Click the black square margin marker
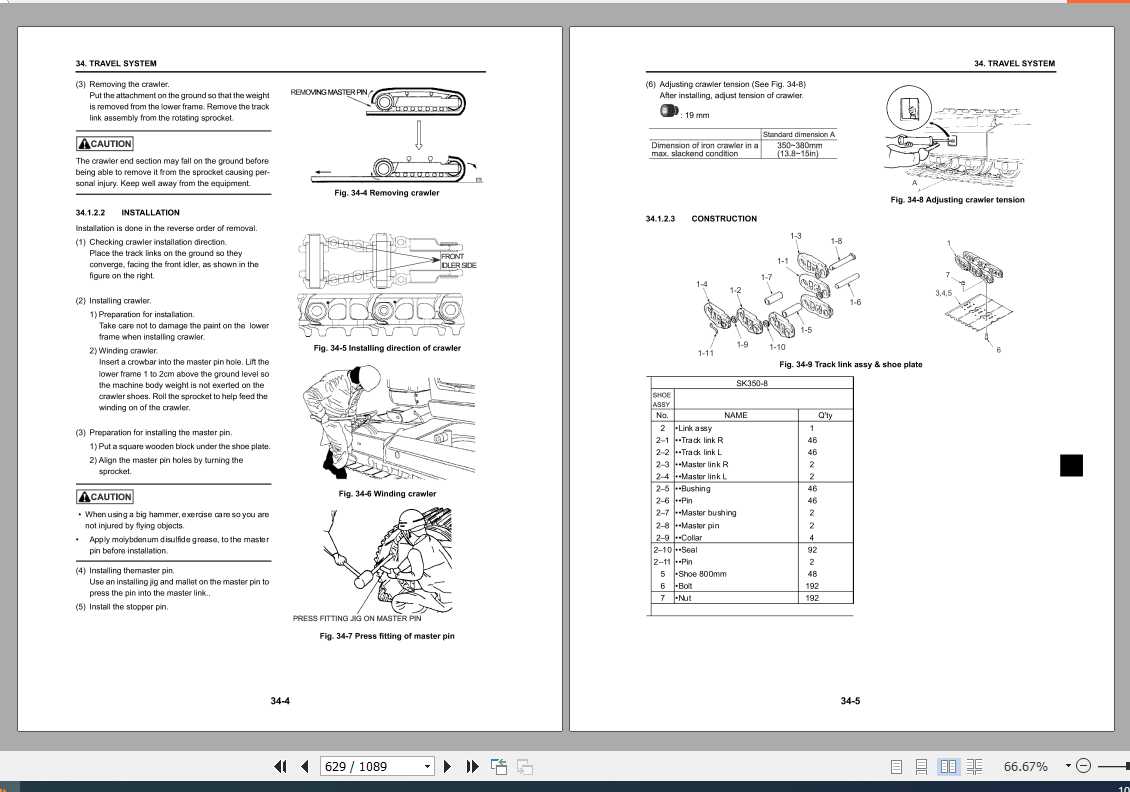 point(1071,466)
